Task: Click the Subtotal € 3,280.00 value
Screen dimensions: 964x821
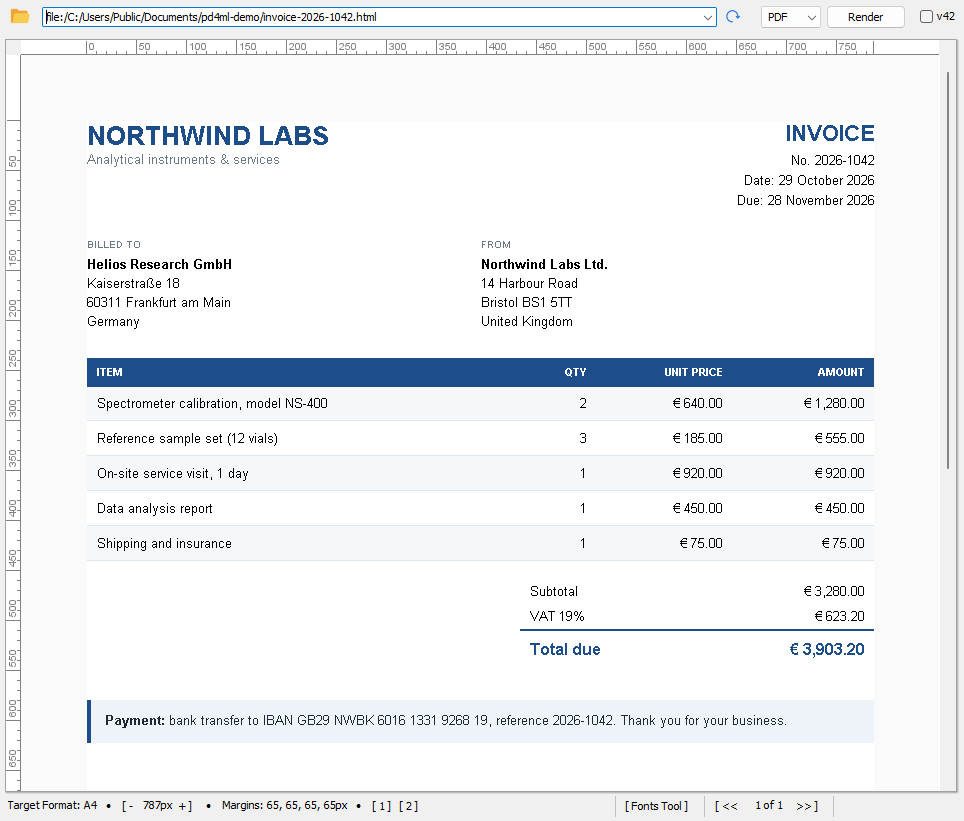Action: tap(834, 592)
